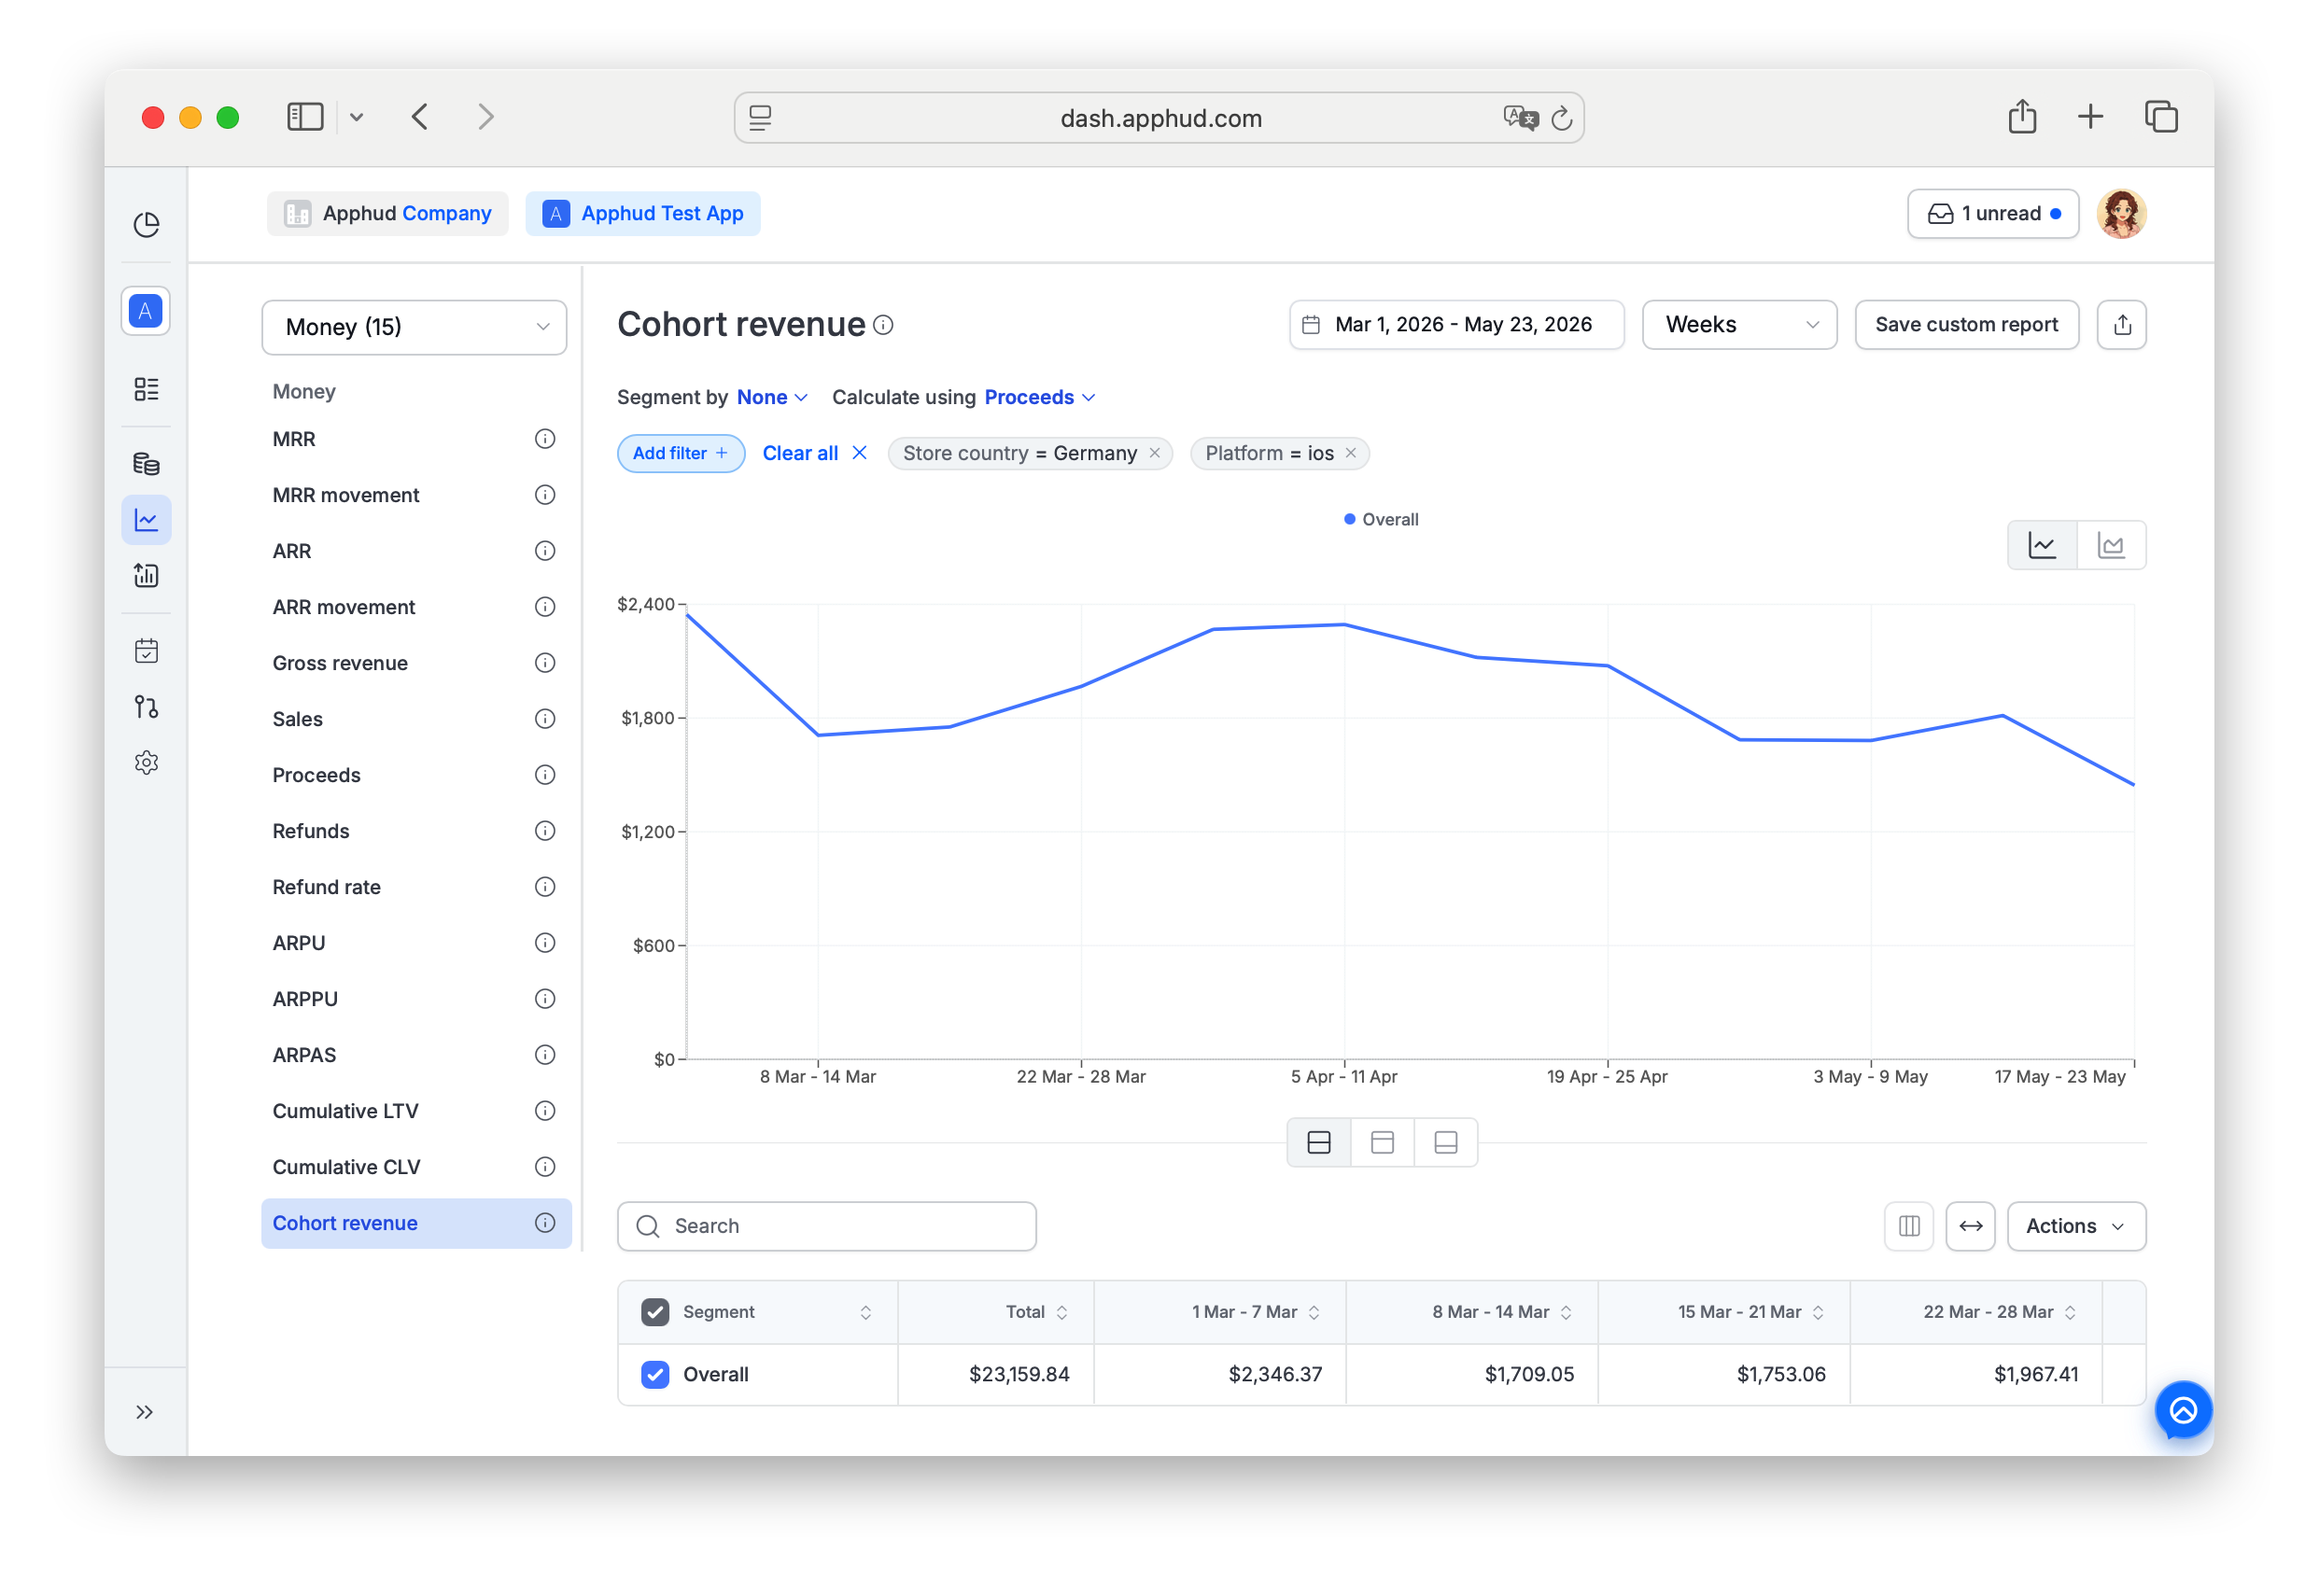Open the dashboard list sidebar icon
This screenshot has width=2319, height=1596.
[x=146, y=390]
